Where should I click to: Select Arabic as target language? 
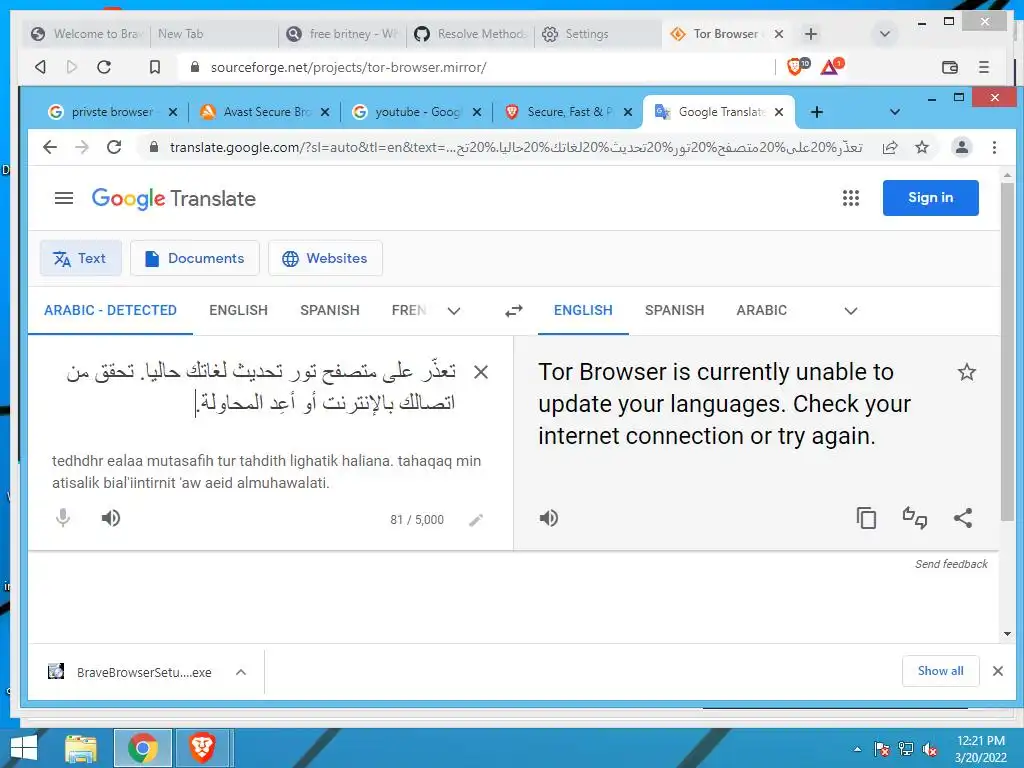(x=761, y=310)
